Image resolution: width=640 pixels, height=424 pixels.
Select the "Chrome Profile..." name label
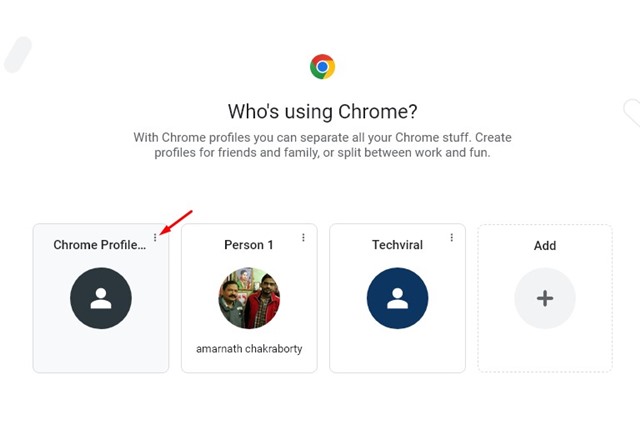pyautogui.click(x=100, y=245)
